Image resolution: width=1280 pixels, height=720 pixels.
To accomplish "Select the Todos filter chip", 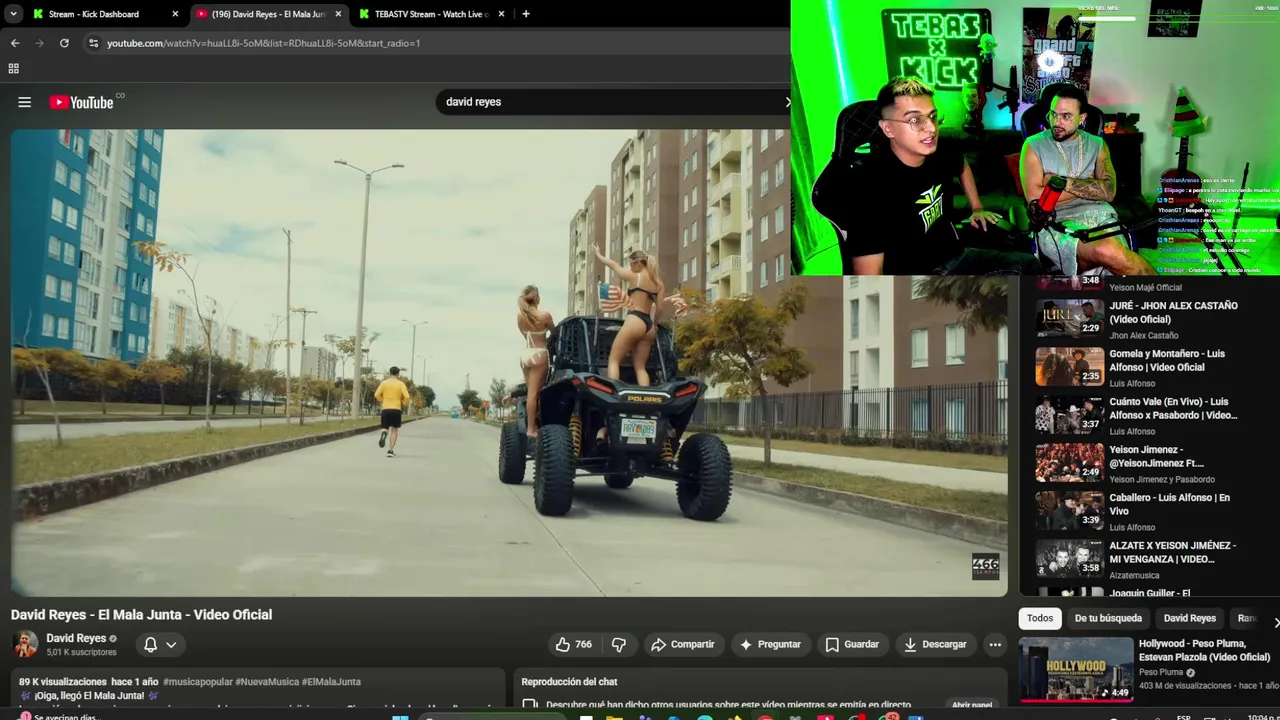I will 1040,618.
